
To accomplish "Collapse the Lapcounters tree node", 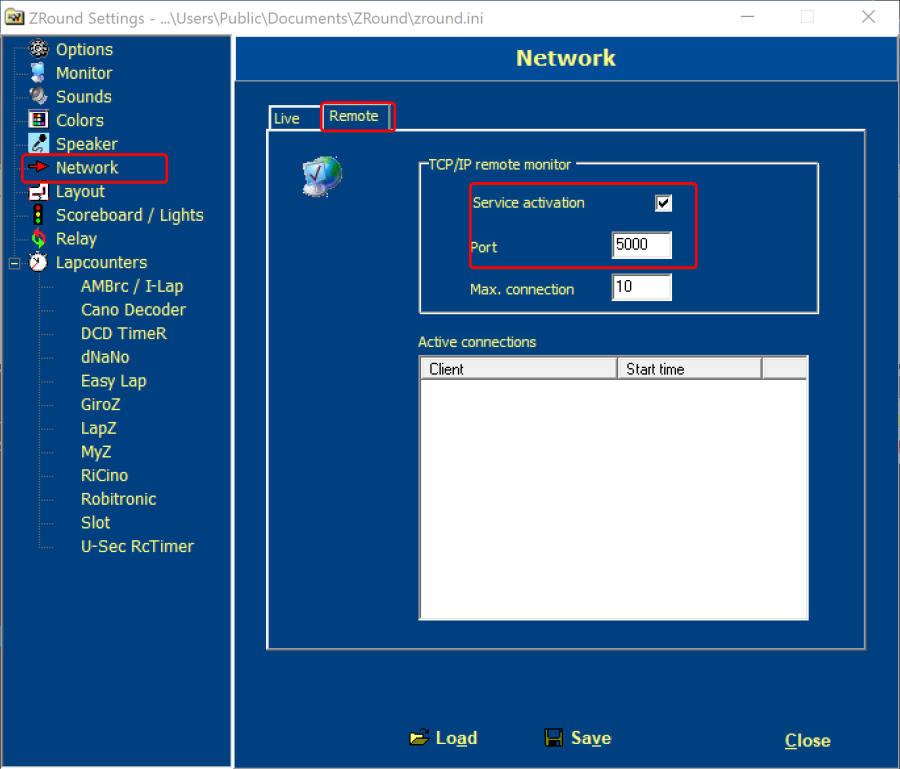I will (14, 263).
